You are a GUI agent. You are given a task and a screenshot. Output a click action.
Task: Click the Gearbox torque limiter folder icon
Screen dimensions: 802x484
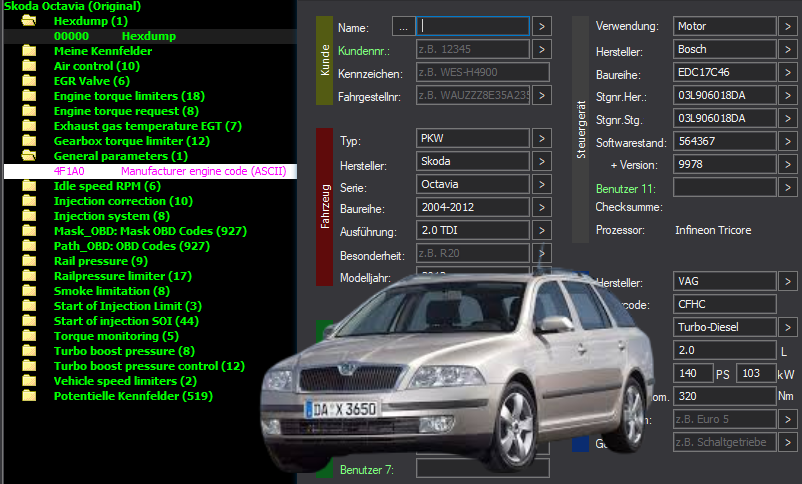point(29,141)
